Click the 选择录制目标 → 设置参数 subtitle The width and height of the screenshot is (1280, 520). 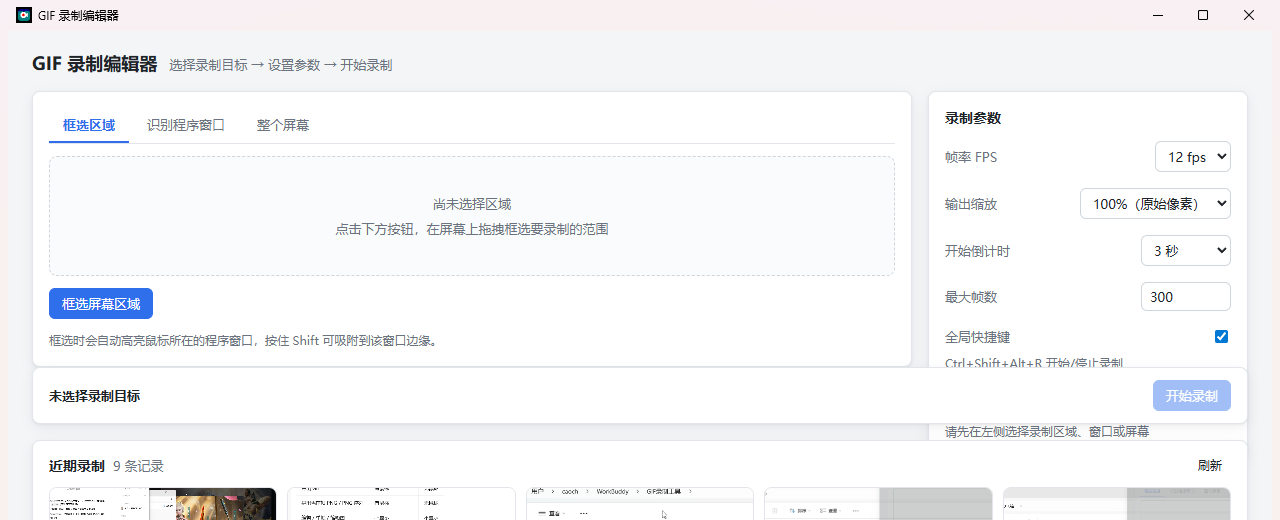pos(281,65)
